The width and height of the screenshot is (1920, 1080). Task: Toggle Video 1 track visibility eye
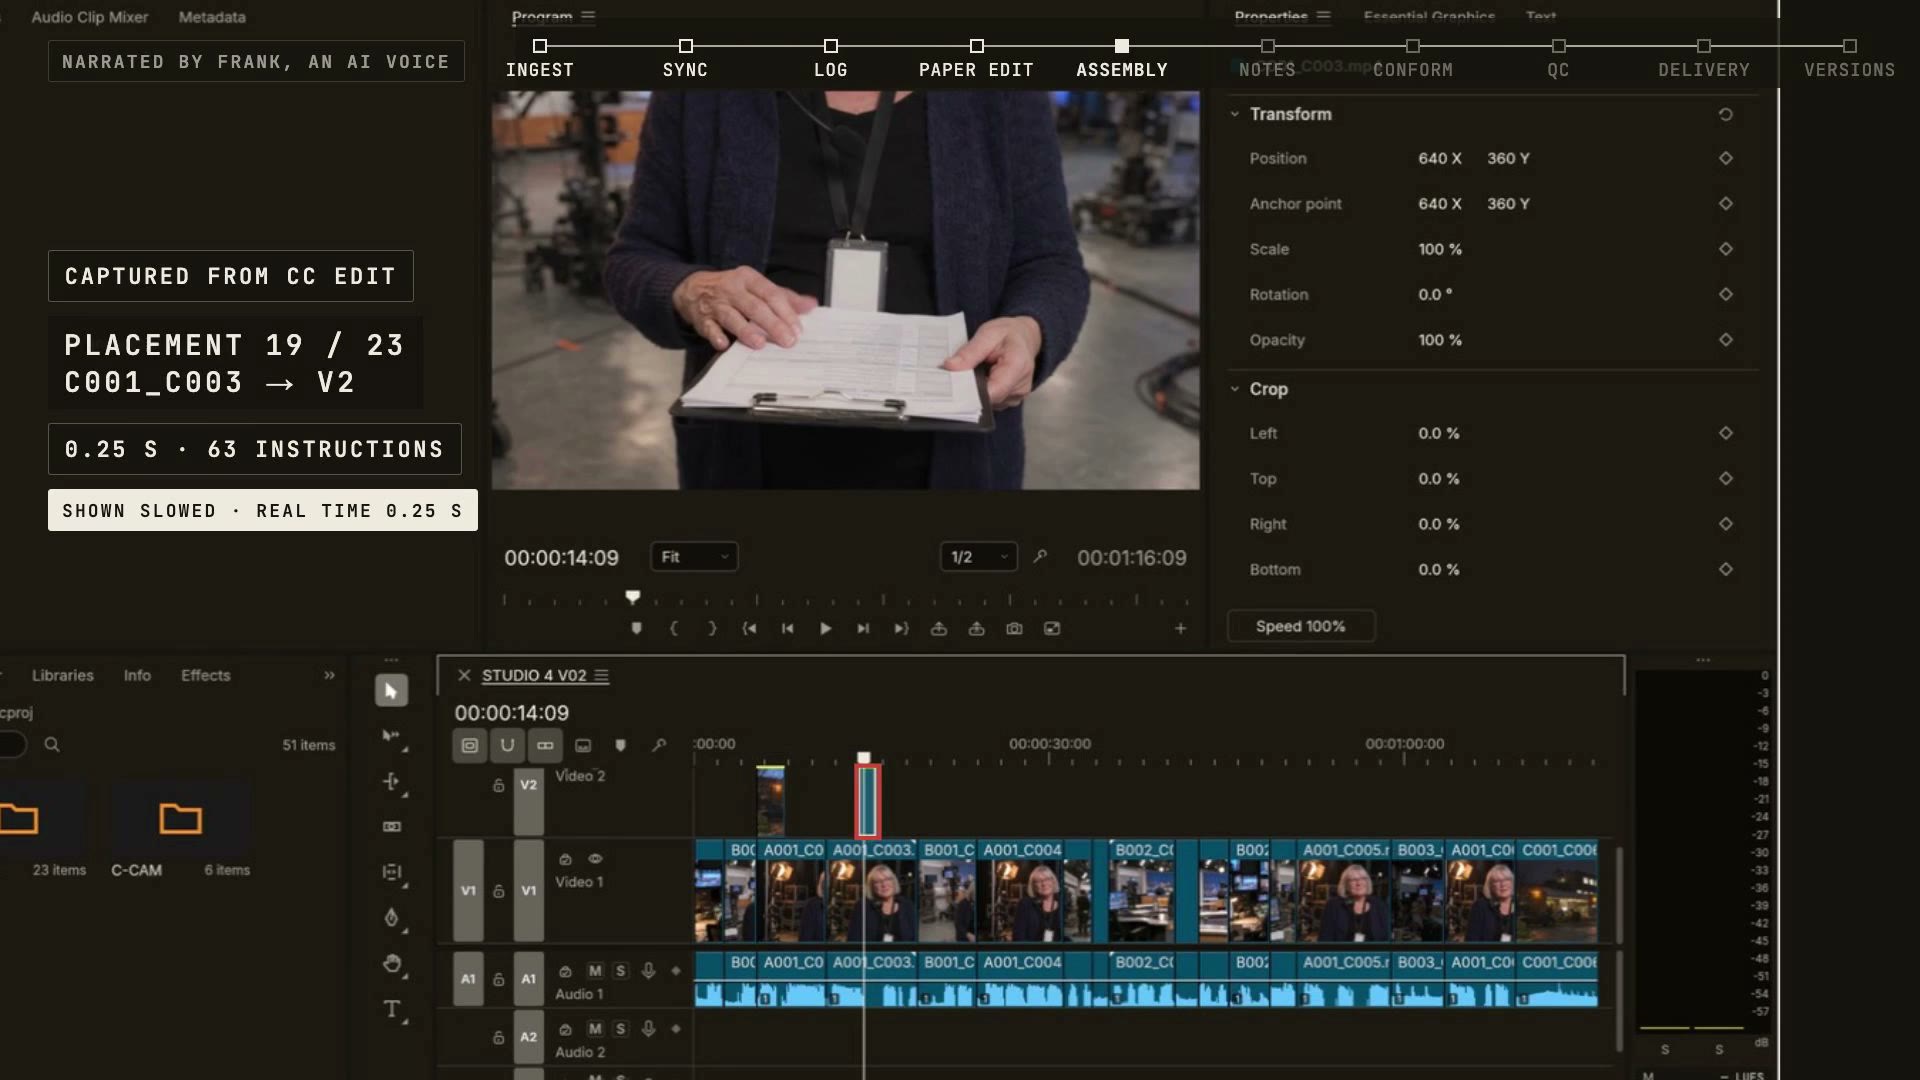click(595, 859)
